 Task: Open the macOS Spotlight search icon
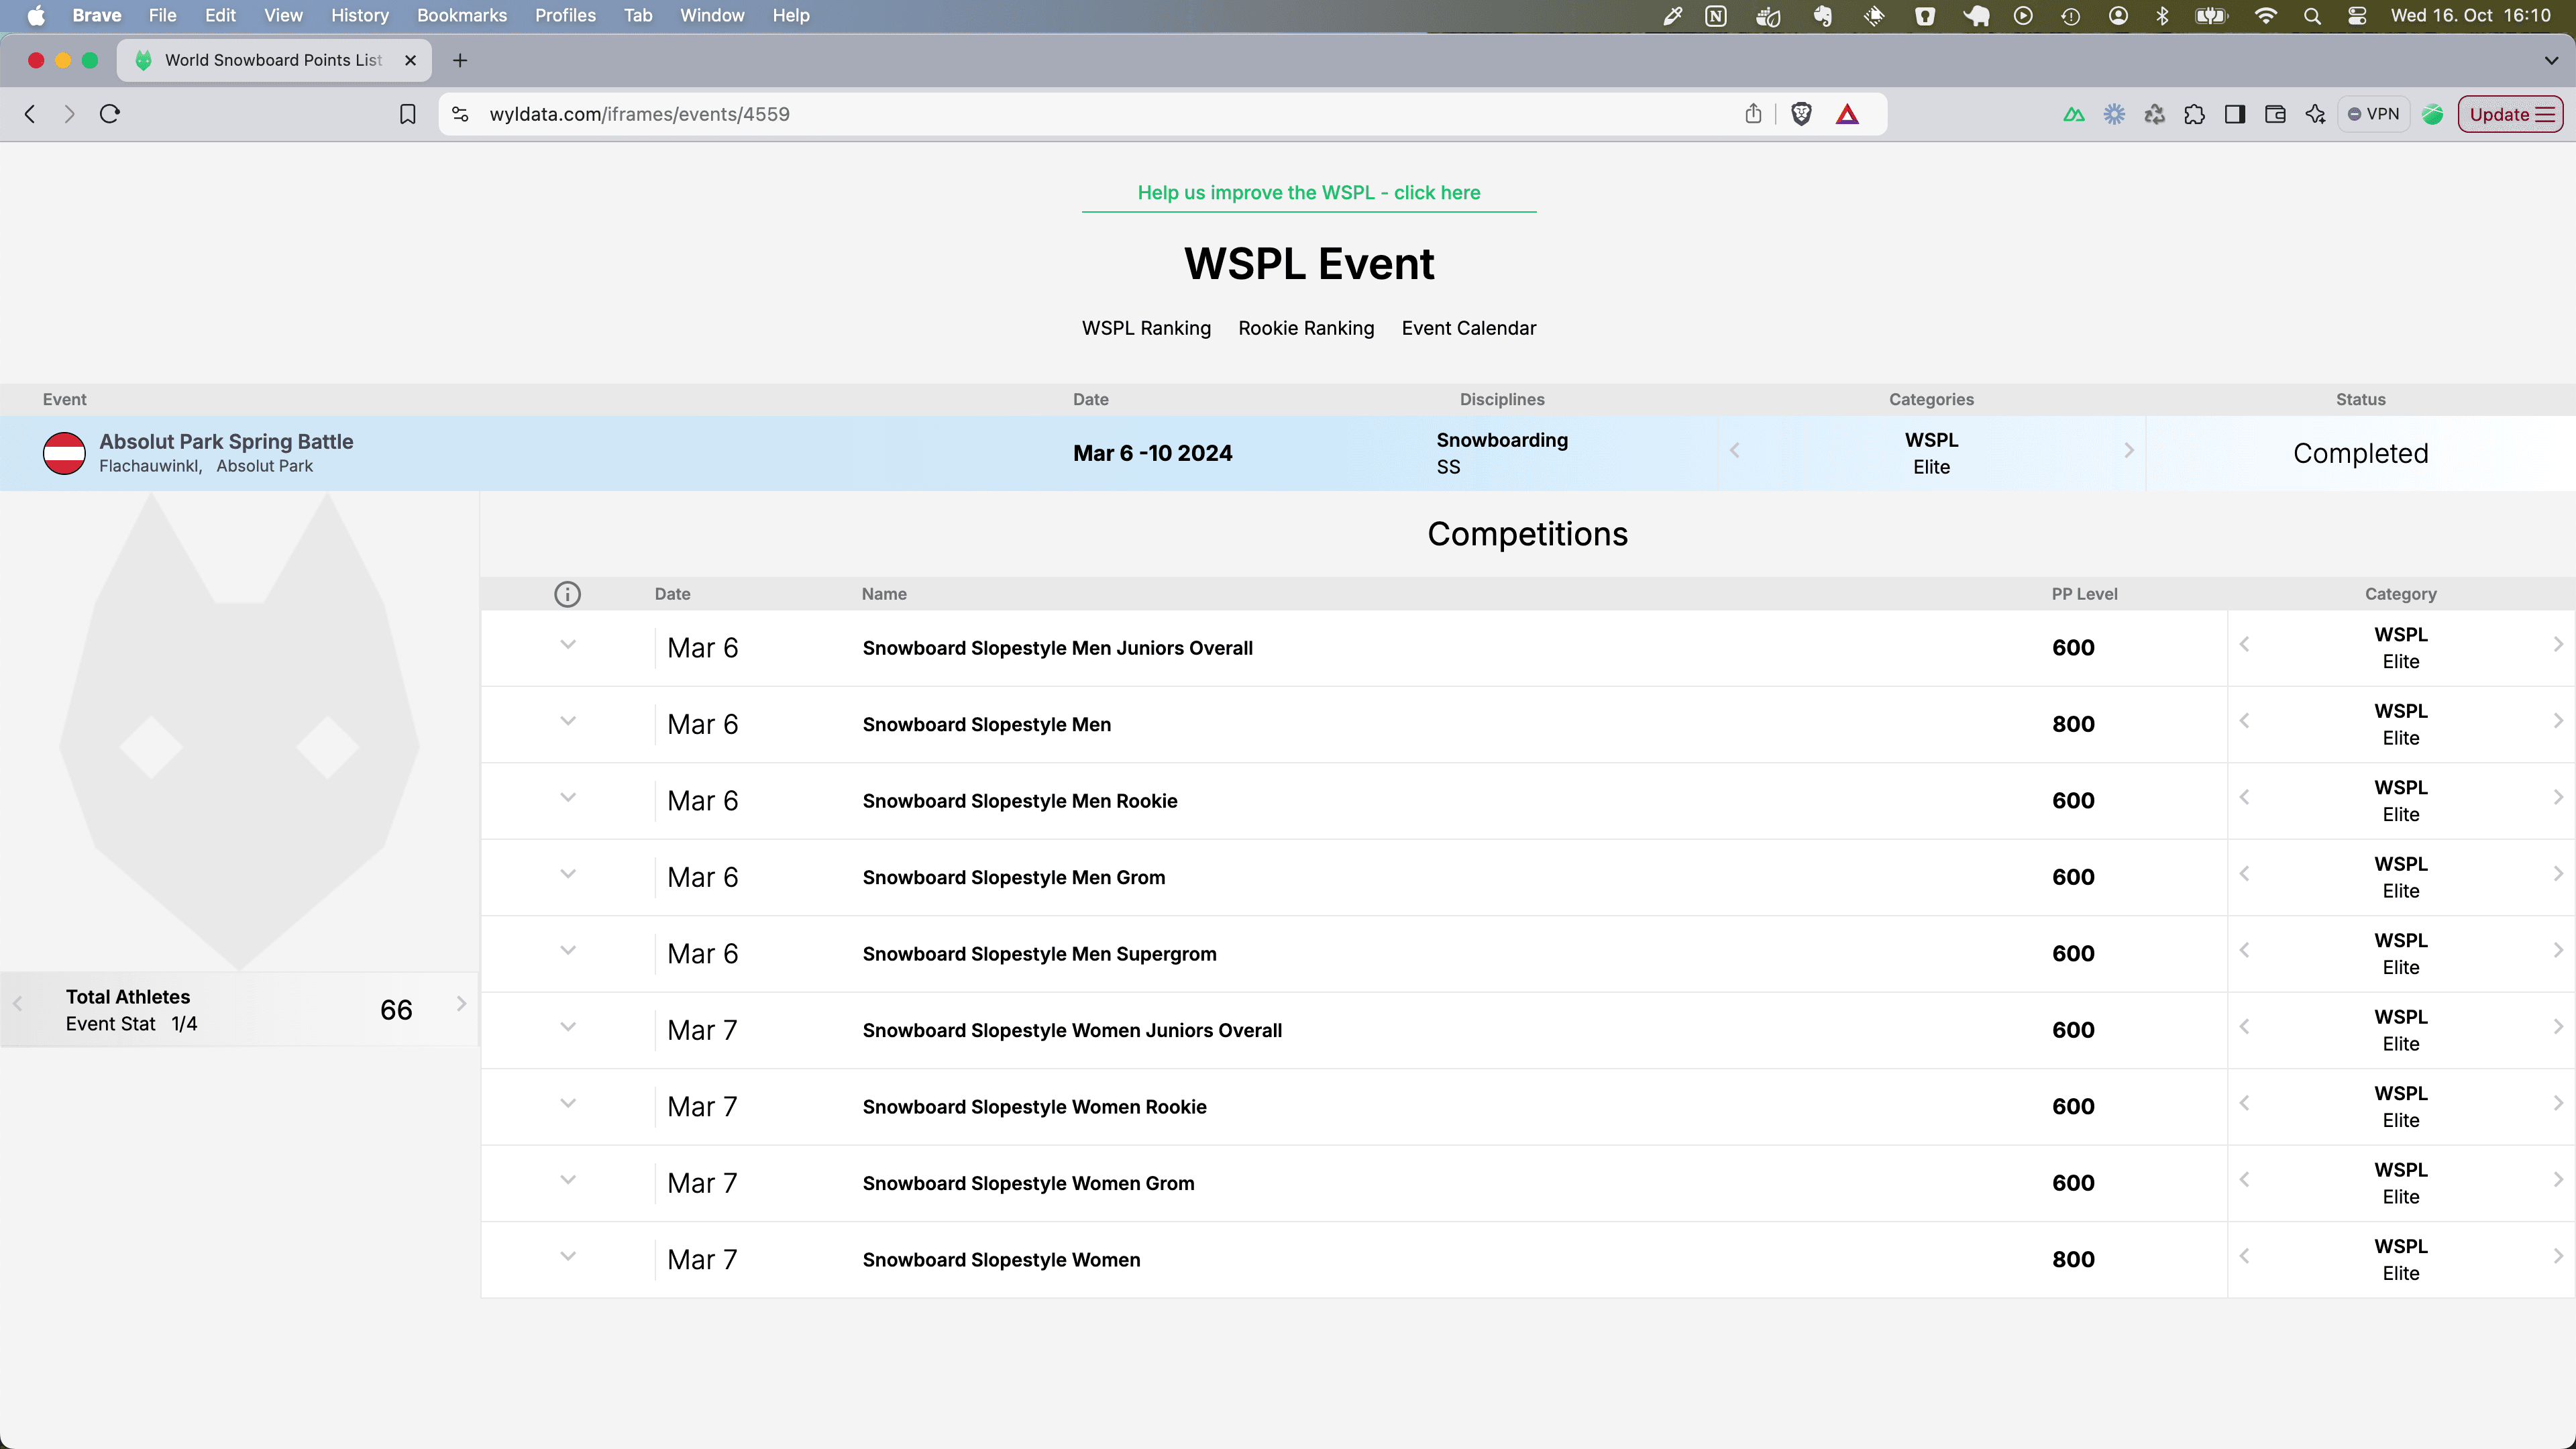(x=2312, y=16)
